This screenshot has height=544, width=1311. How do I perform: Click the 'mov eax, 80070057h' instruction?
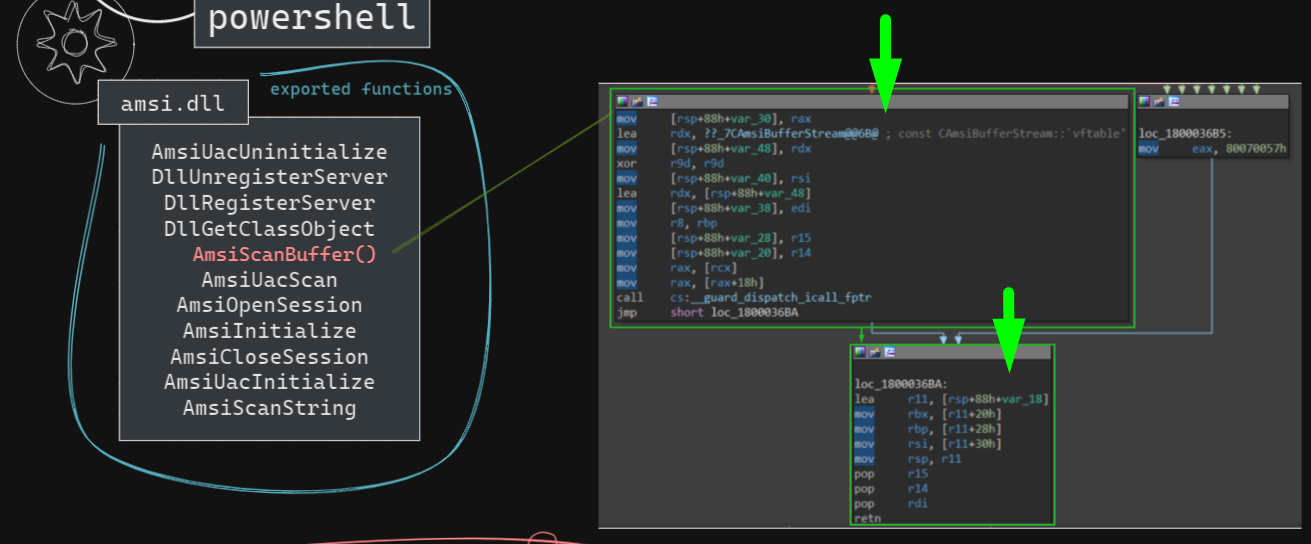coord(1213,149)
